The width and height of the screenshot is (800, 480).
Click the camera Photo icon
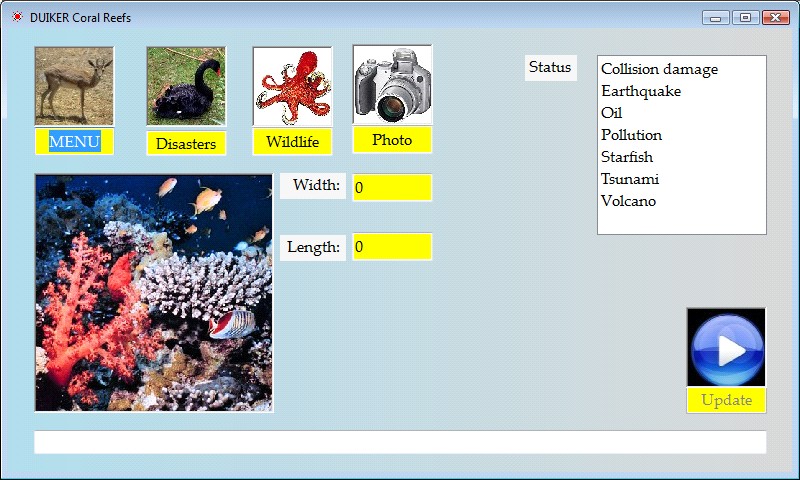(392, 85)
